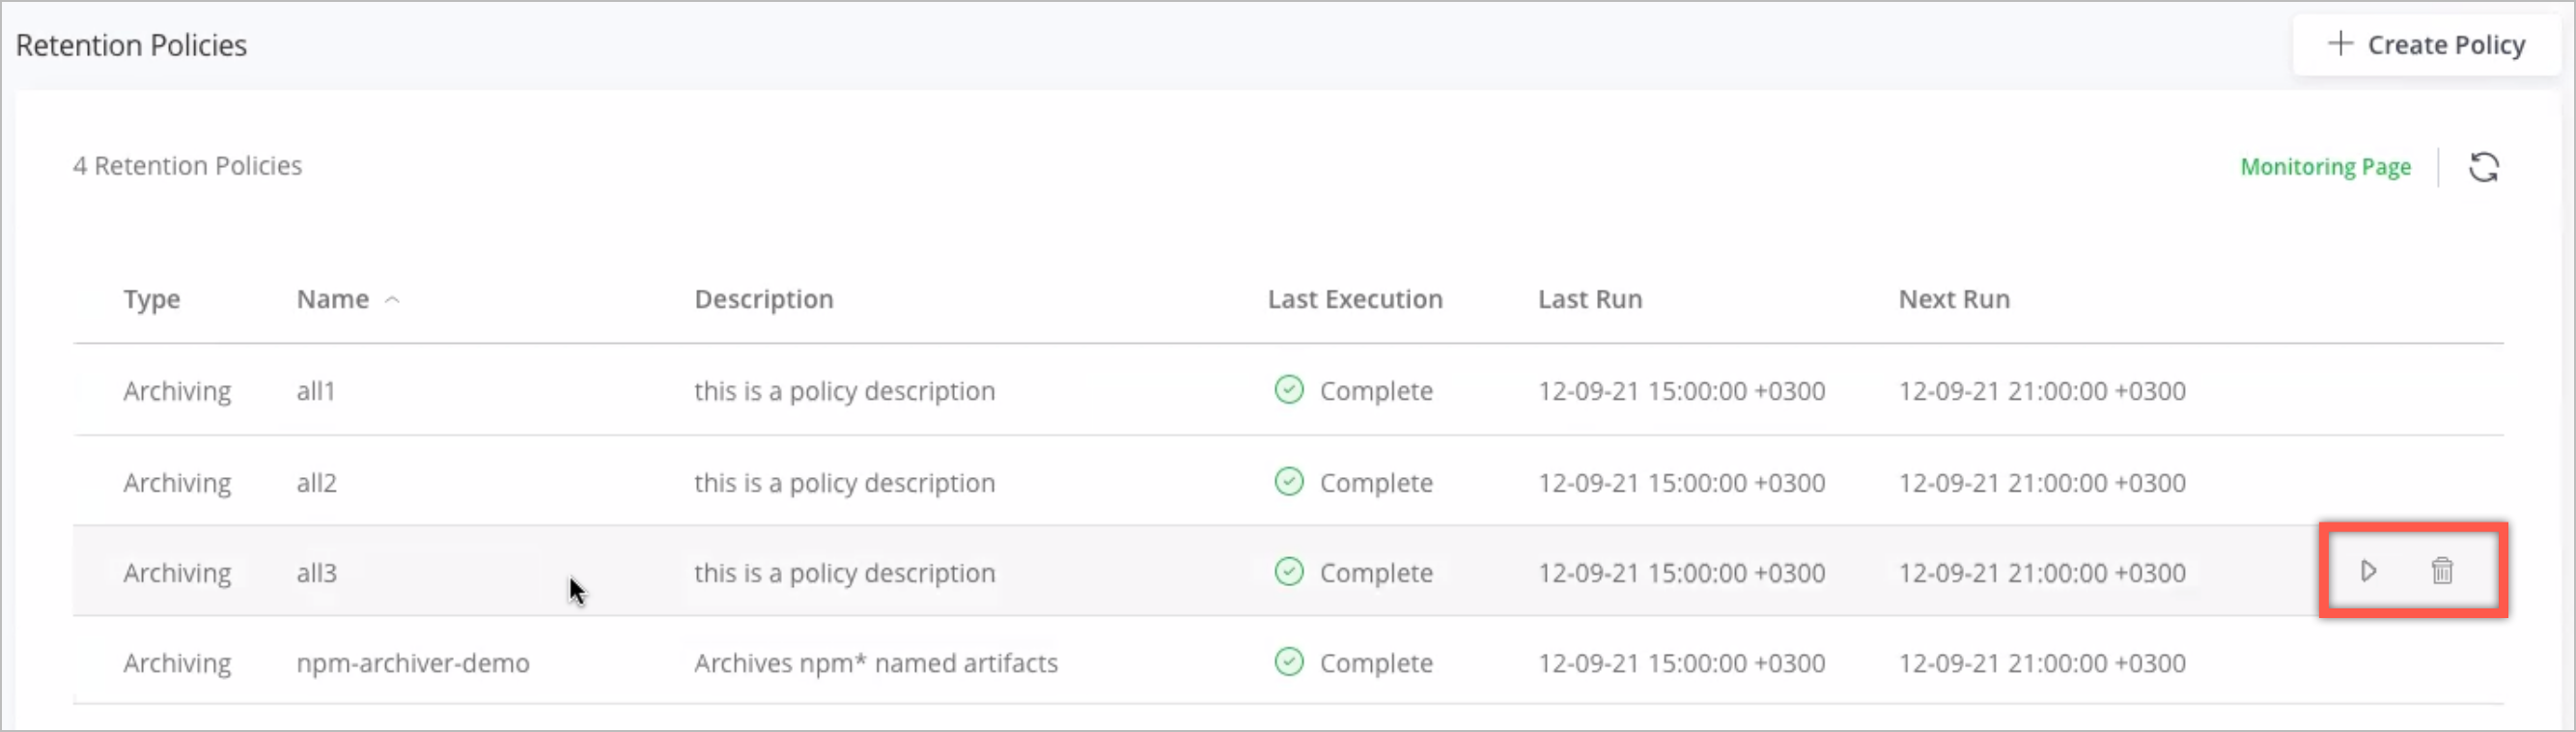Toggle the Name column sort arrow
The image size is (2576, 732).
tap(392, 300)
